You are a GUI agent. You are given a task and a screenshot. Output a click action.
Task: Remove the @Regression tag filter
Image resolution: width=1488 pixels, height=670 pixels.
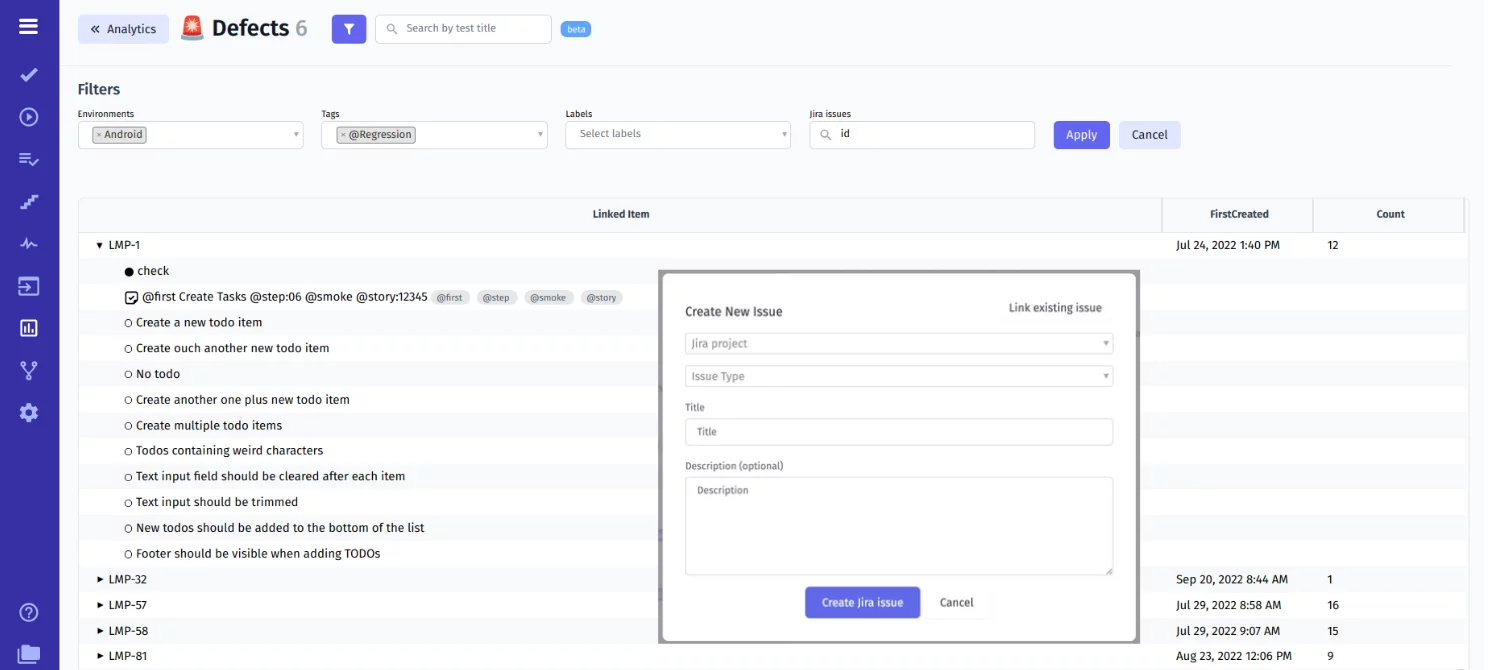(342, 135)
